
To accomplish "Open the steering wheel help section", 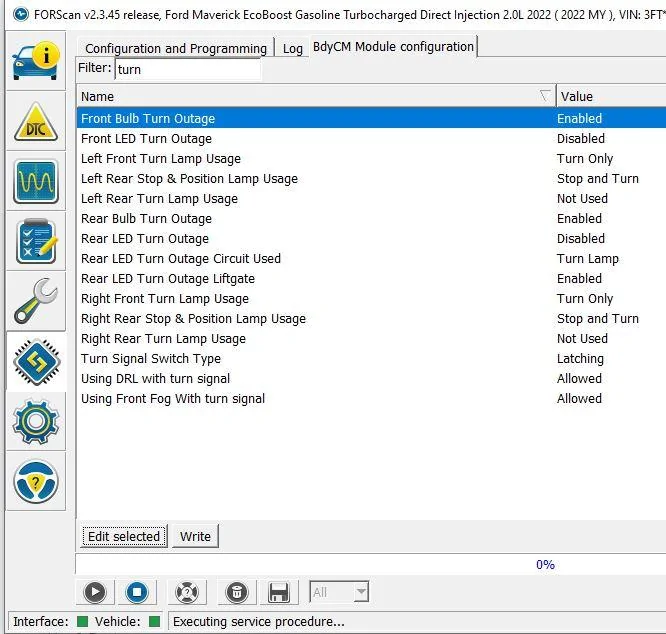I will pyautogui.click(x=36, y=482).
